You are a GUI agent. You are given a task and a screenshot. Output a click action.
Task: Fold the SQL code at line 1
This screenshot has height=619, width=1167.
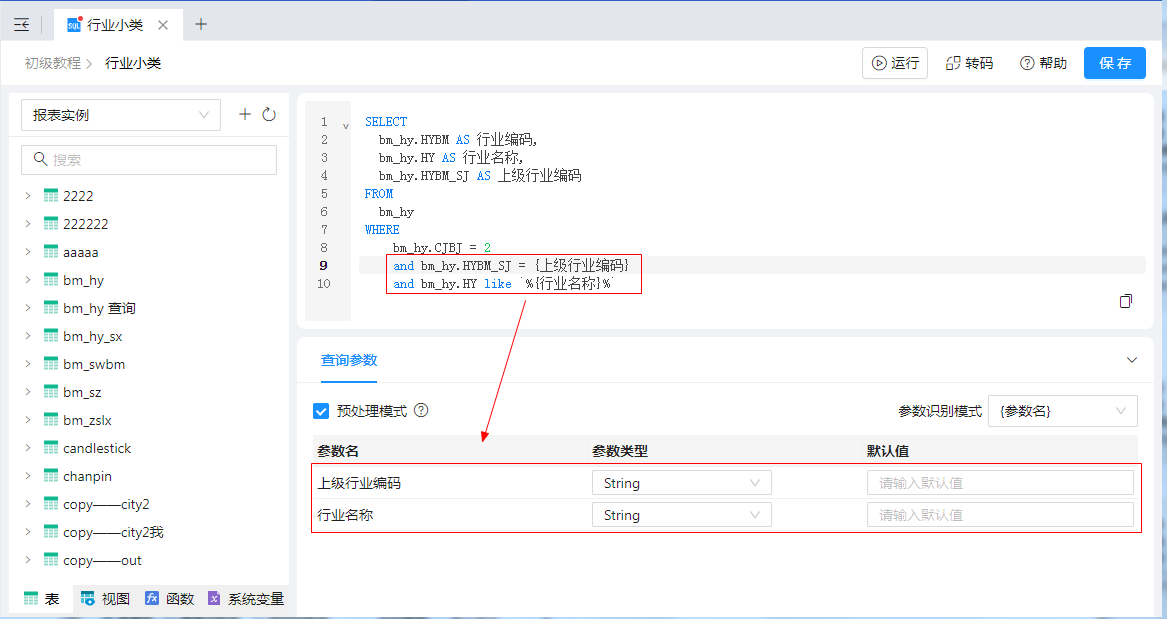[346, 126]
